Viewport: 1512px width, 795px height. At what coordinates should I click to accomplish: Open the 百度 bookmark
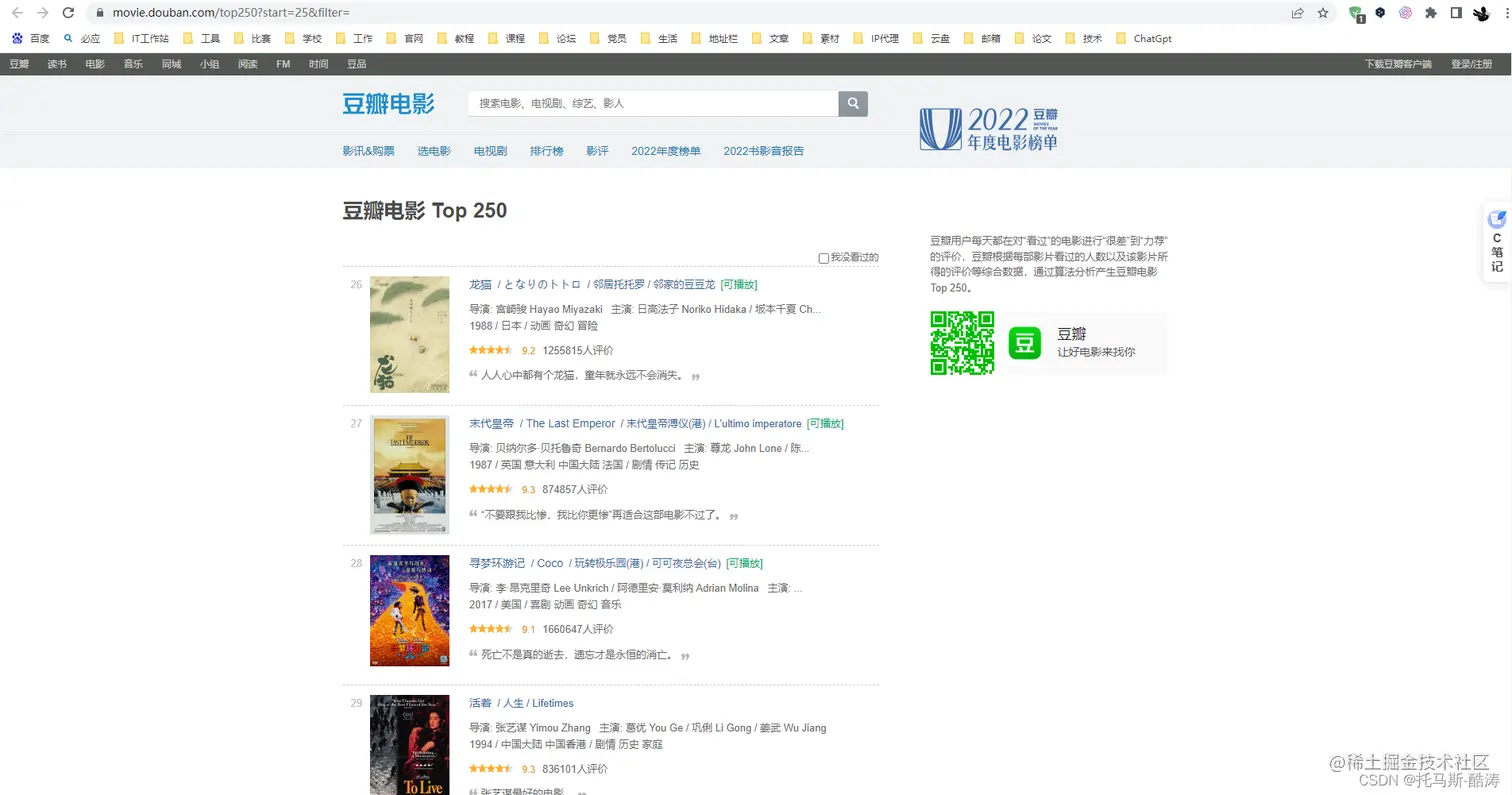click(31, 39)
